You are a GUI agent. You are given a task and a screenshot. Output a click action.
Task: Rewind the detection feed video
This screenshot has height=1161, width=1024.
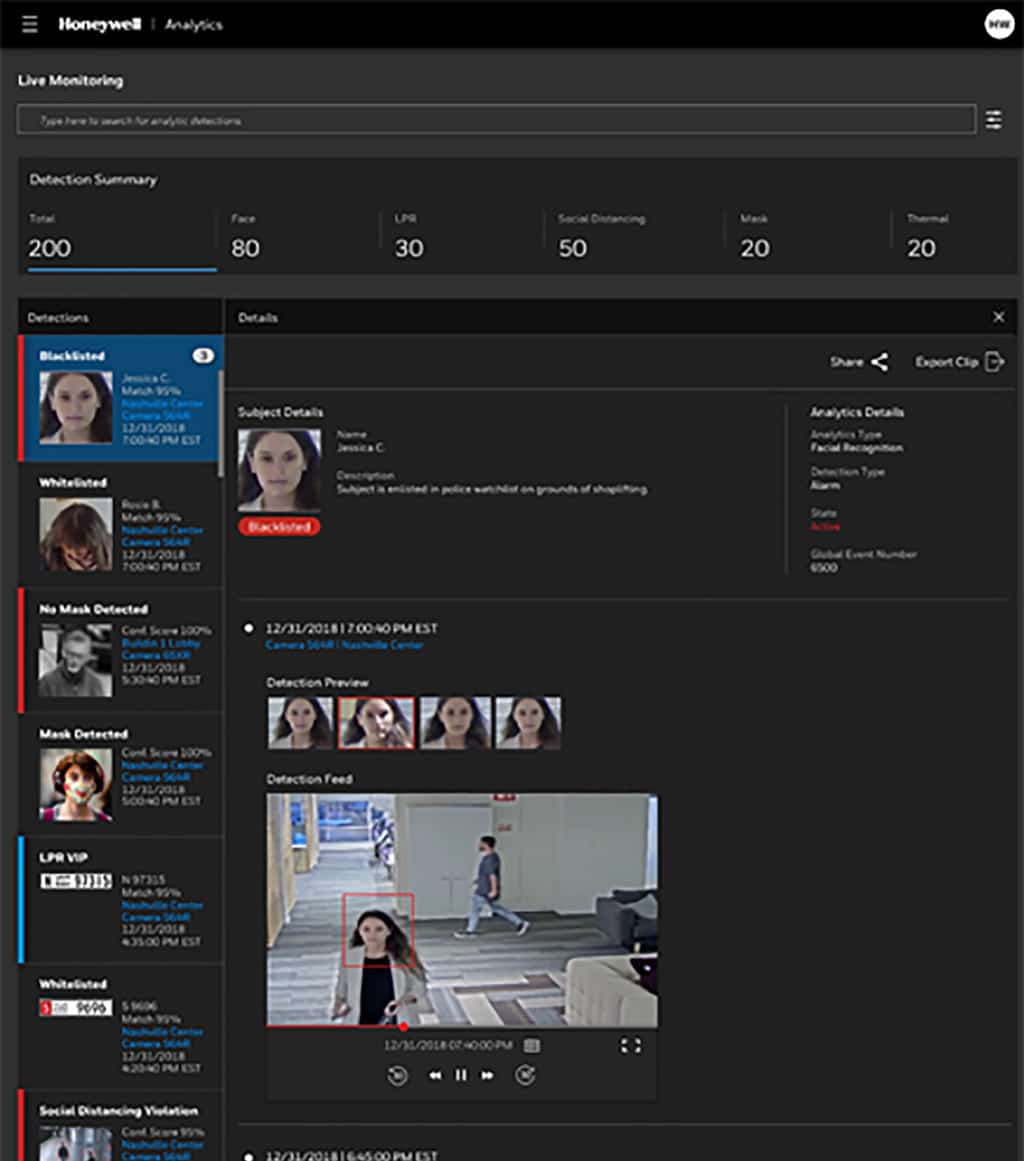435,1075
